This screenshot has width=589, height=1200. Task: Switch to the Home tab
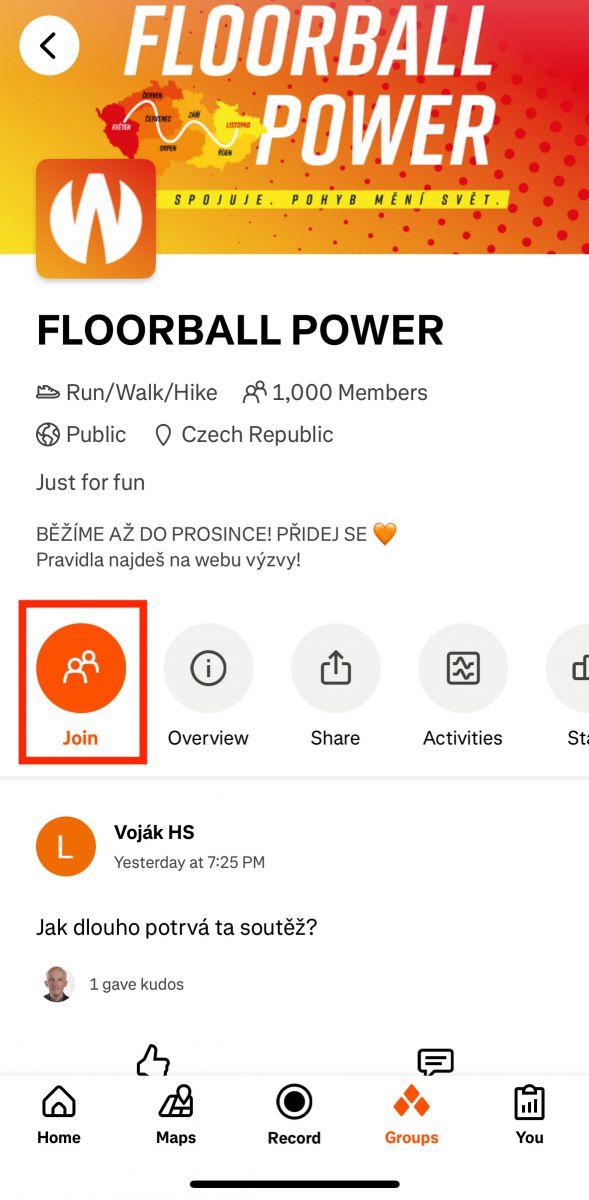59,1116
